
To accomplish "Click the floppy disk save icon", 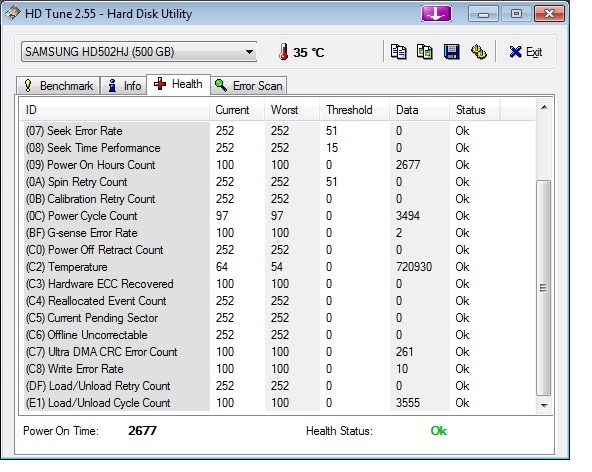I will point(452,52).
